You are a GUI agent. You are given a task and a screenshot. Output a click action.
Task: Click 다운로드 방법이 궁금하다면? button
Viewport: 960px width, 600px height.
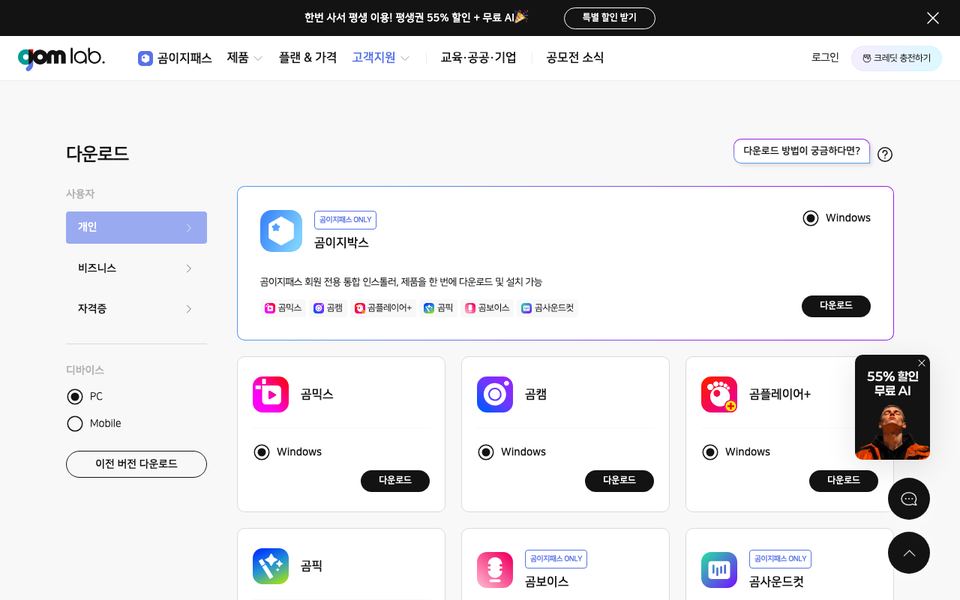[801, 151]
